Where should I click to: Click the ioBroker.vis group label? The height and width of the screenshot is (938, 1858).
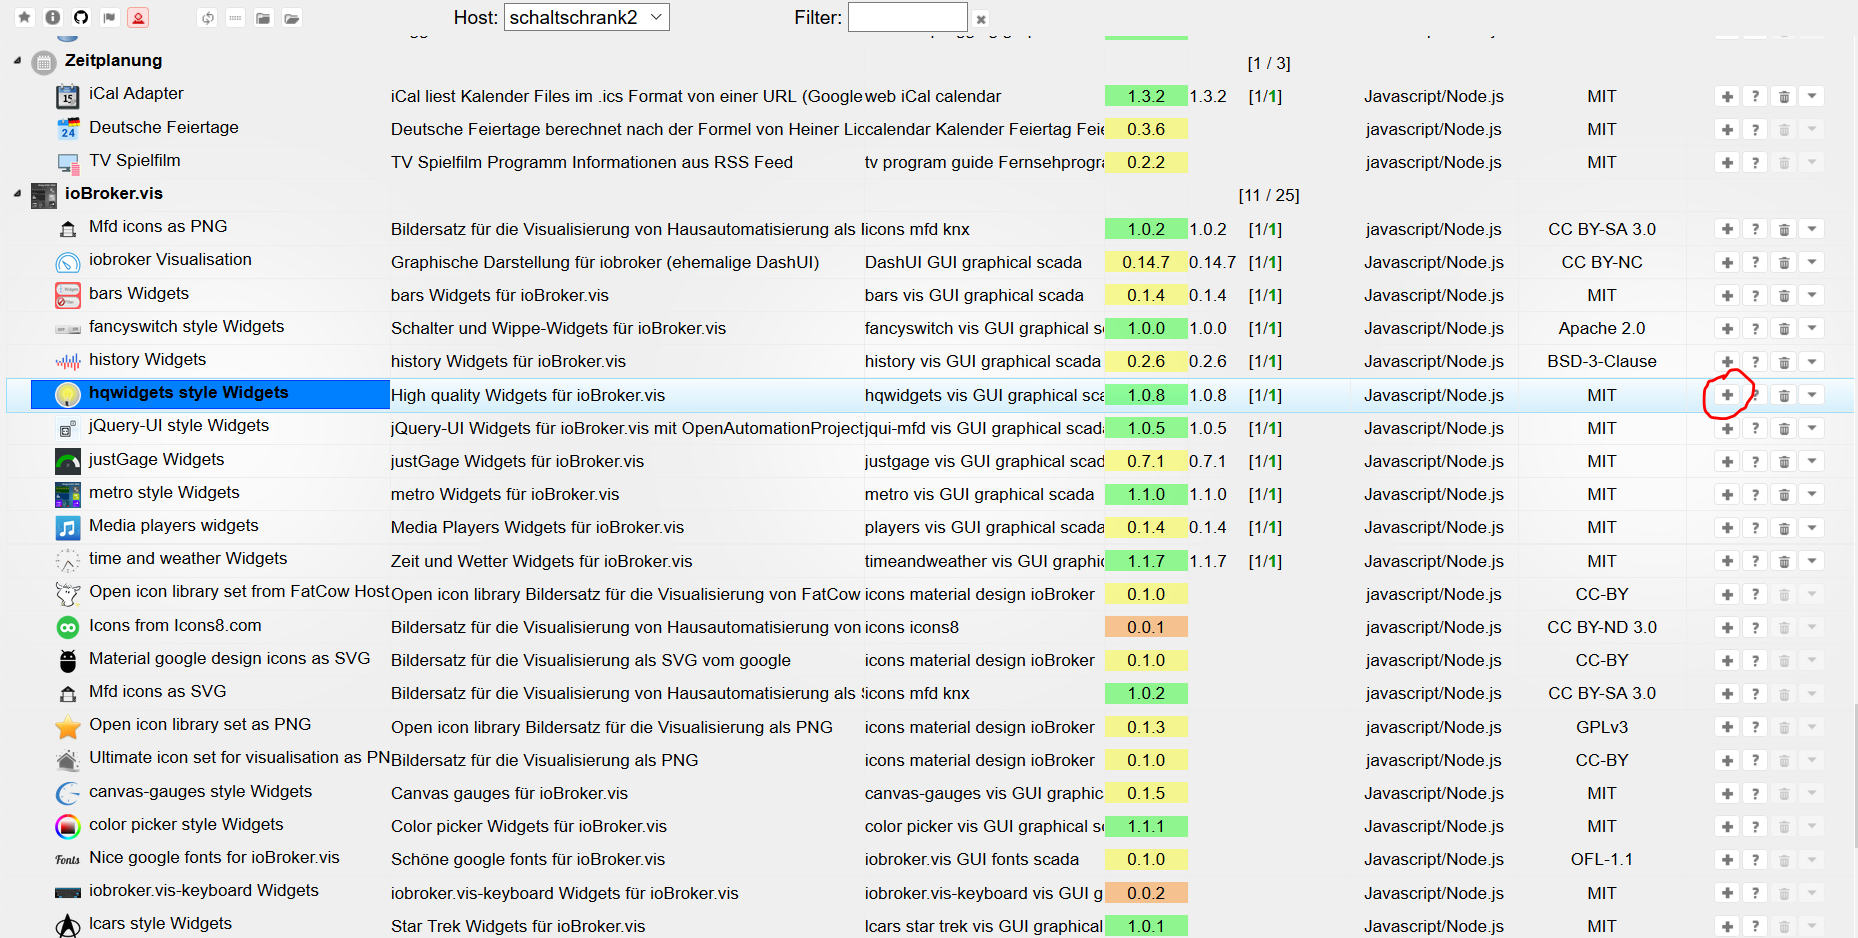[x=113, y=194]
